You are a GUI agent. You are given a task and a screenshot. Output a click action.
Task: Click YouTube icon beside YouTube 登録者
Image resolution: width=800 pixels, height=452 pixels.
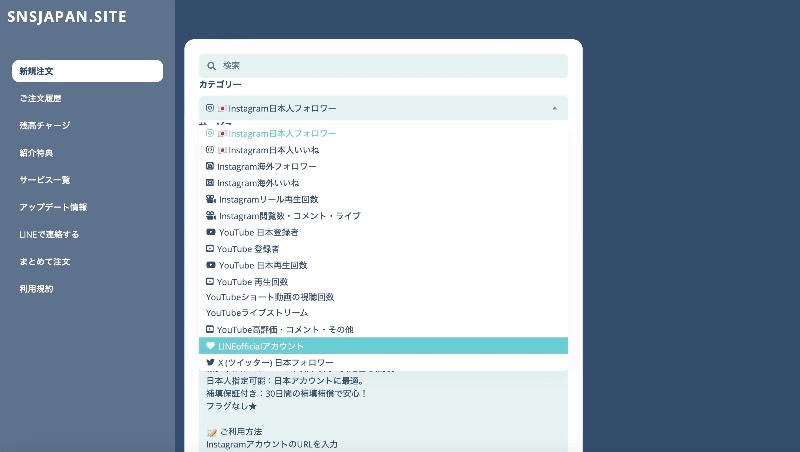210,248
